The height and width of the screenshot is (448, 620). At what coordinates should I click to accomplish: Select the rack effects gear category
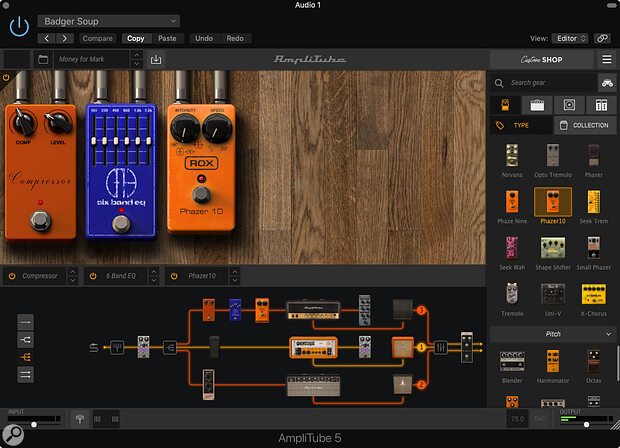[601, 105]
